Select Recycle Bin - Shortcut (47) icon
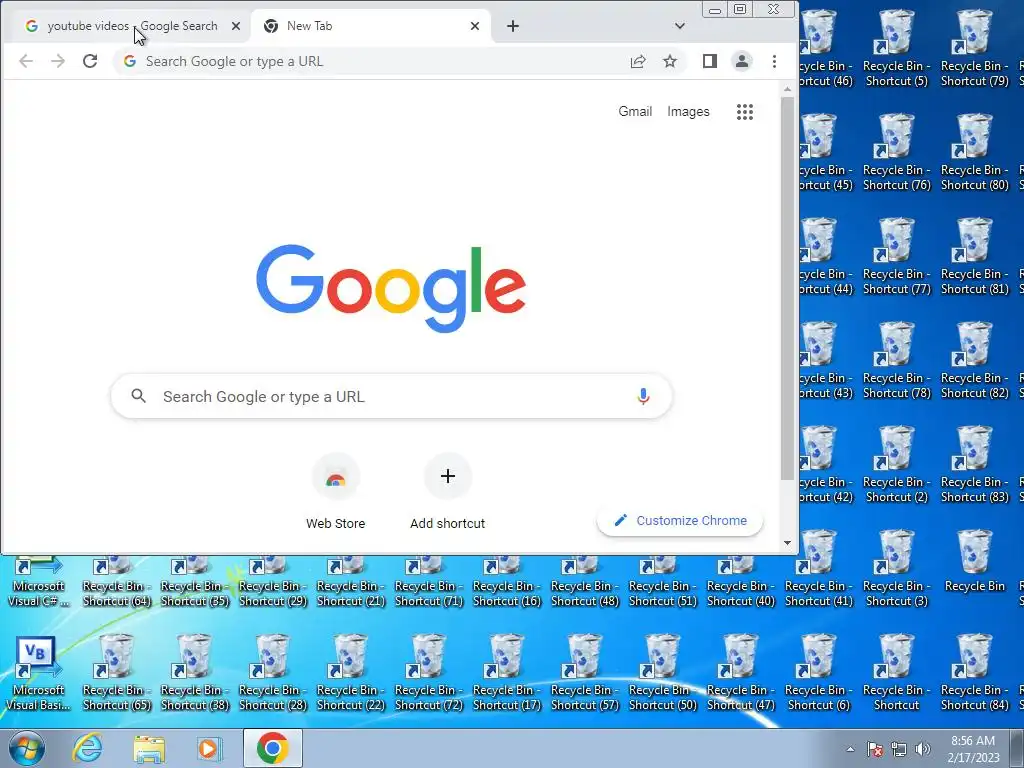This screenshot has height=768, width=1024. [x=741, y=673]
